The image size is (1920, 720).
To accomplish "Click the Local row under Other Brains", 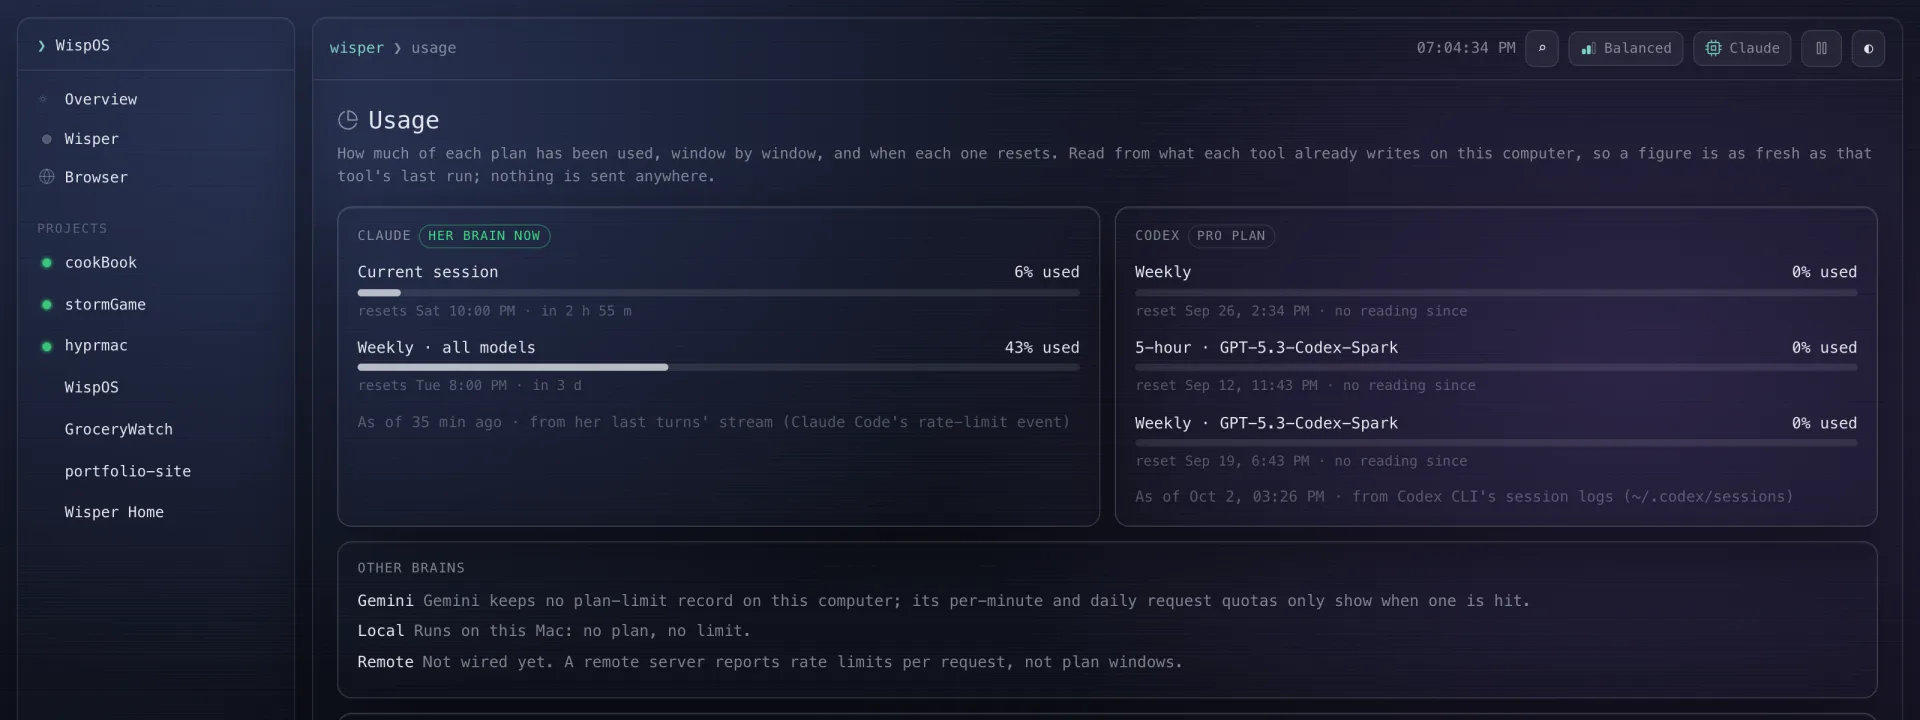I will pyautogui.click(x=553, y=631).
